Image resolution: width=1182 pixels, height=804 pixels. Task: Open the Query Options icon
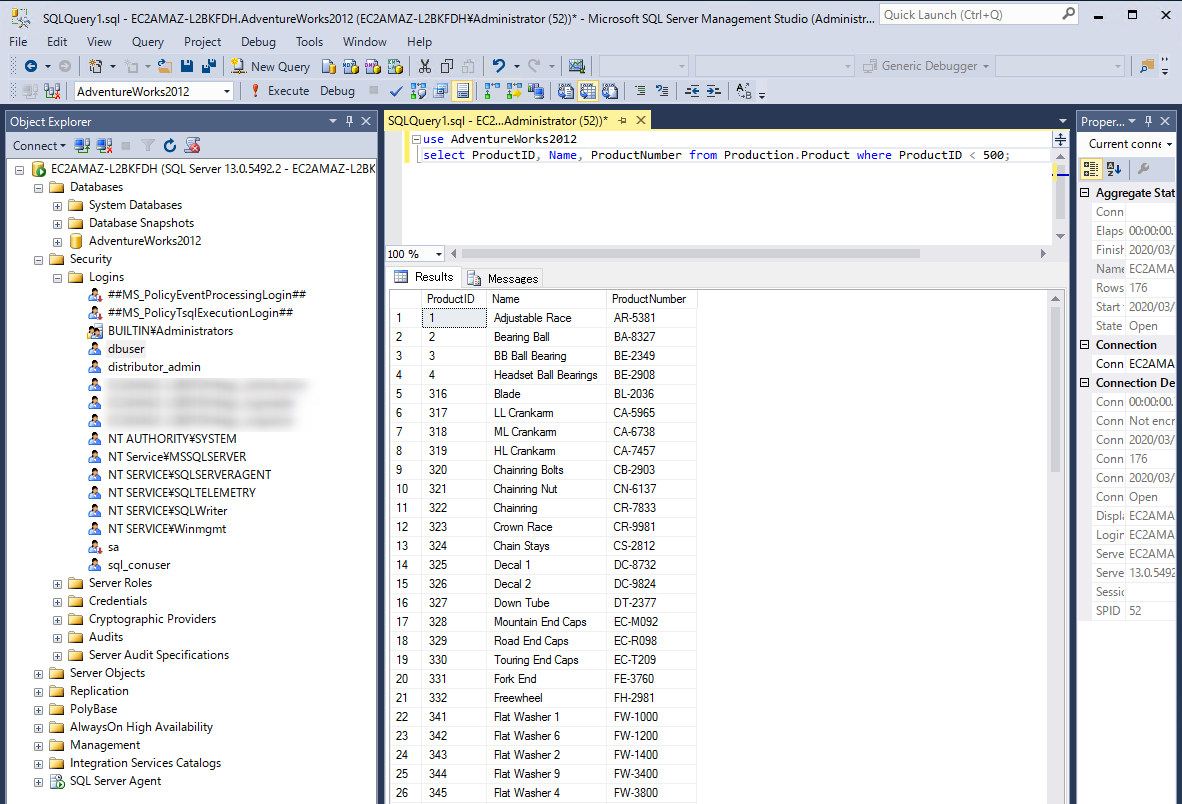tap(440, 91)
